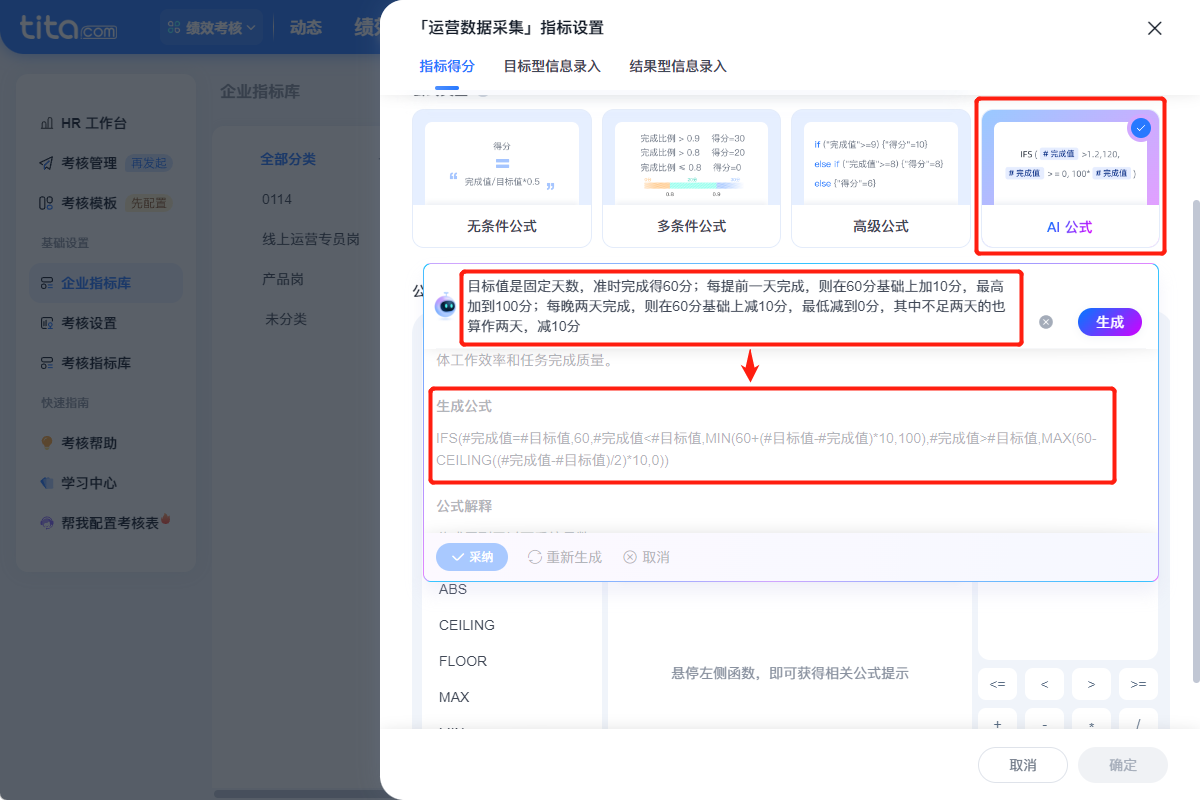
Task: Click the AI robot avatar icon
Action: [x=445, y=307]
